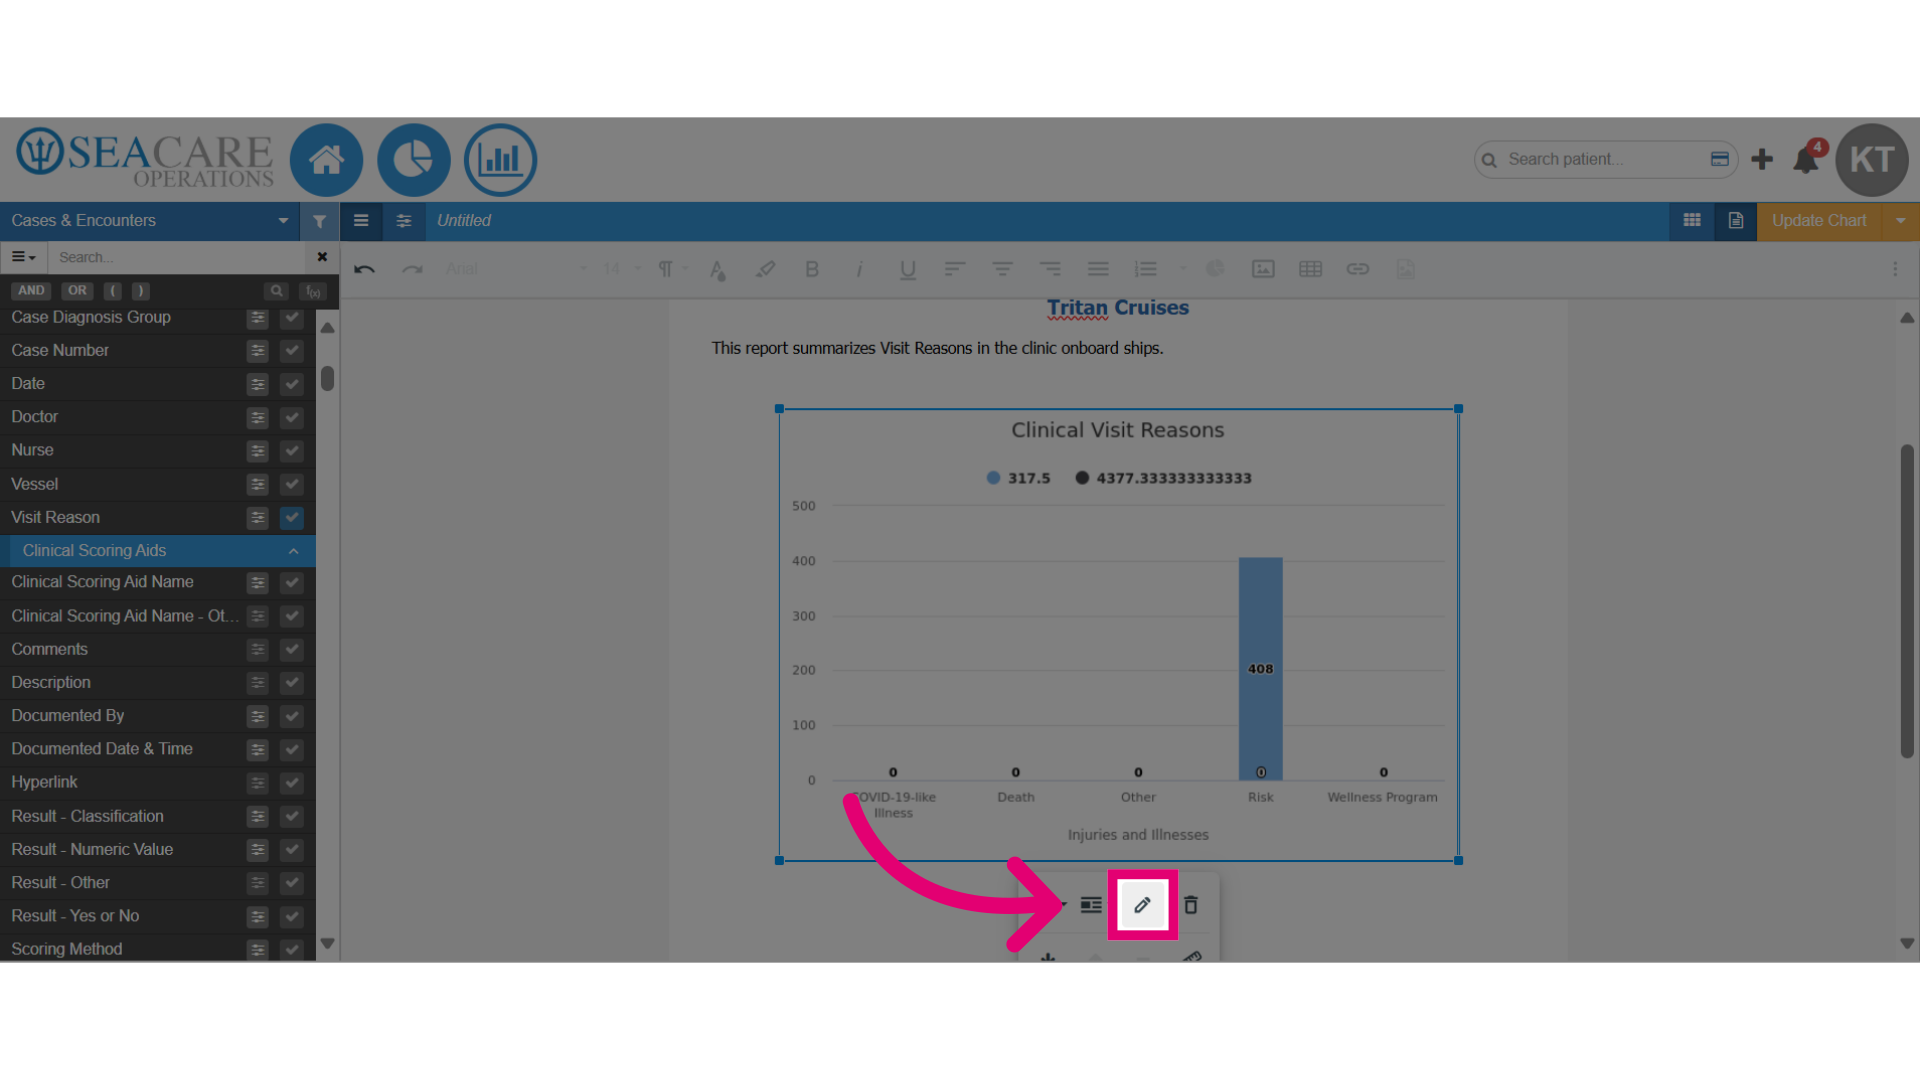1920x1080 pixels.
Task: Toggle Date field checkbox
Action: pos(292,384)
